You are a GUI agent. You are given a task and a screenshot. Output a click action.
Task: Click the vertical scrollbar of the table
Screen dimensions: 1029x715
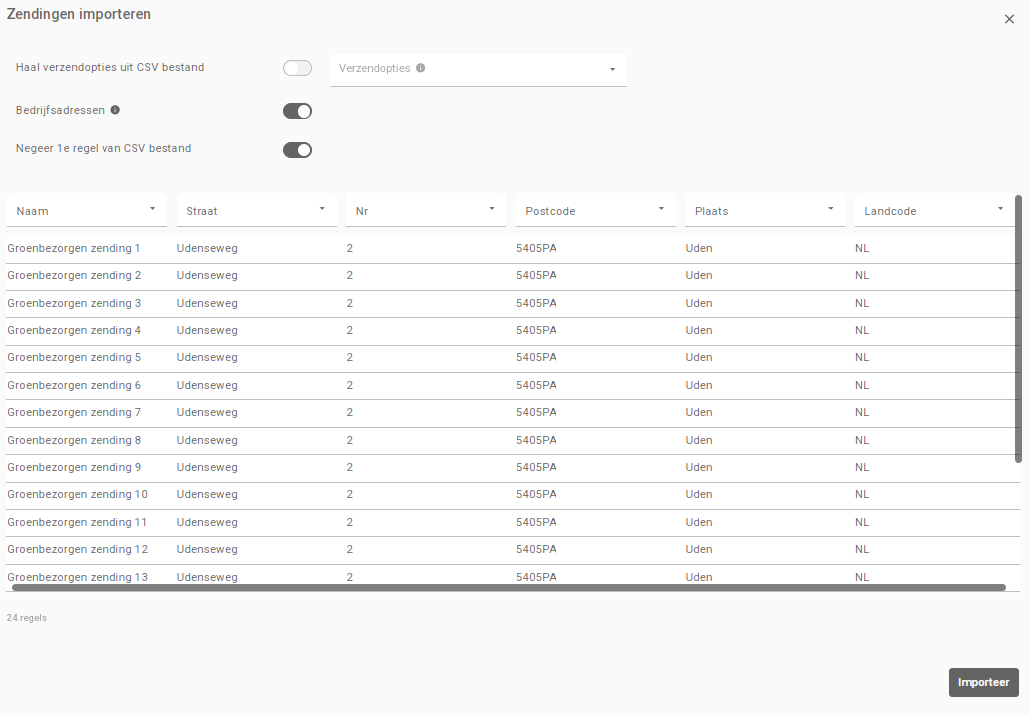pyautogui.click(x=1018, y=330)
